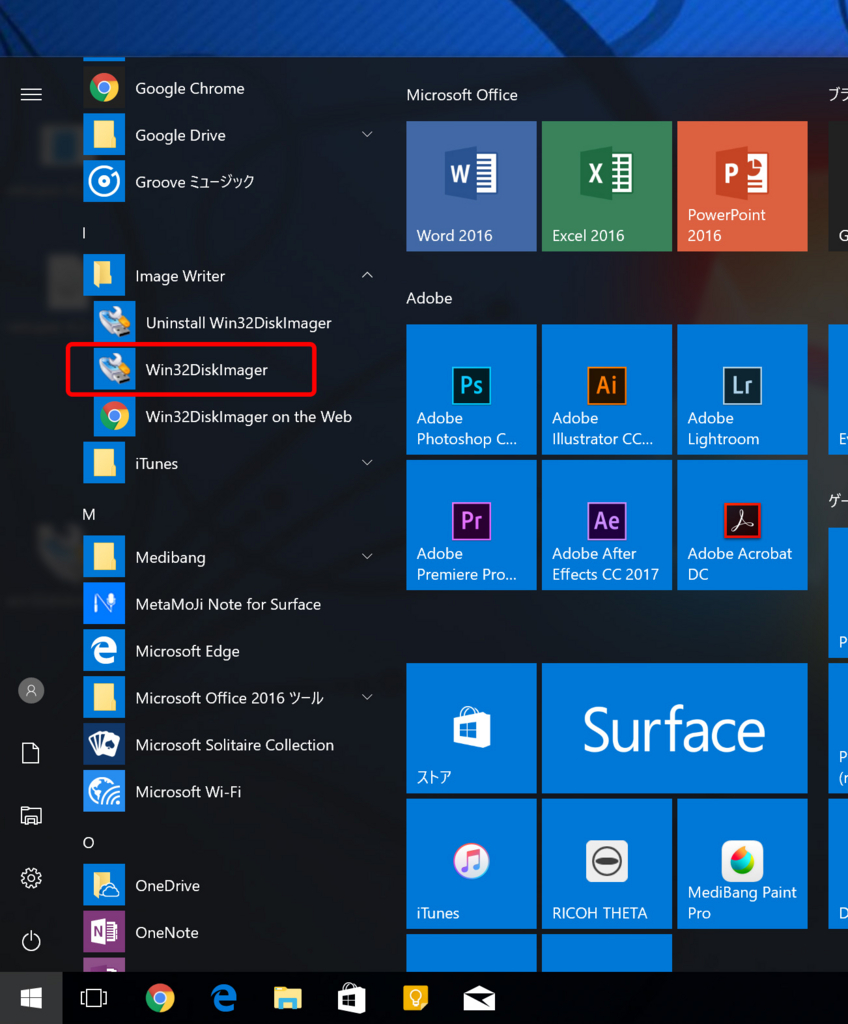Open Microsoft Edge from app list

pyautogui.click(x=229, y=651)
